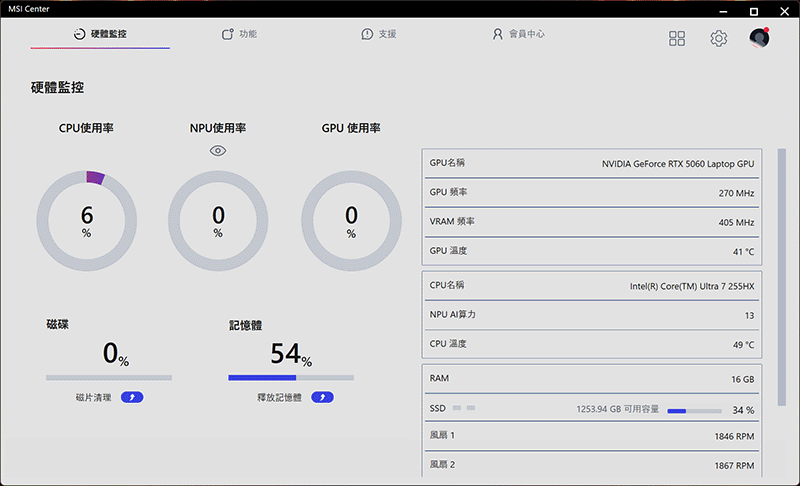
Task: Click the 磁片清理 label
Action: (96, 397)
